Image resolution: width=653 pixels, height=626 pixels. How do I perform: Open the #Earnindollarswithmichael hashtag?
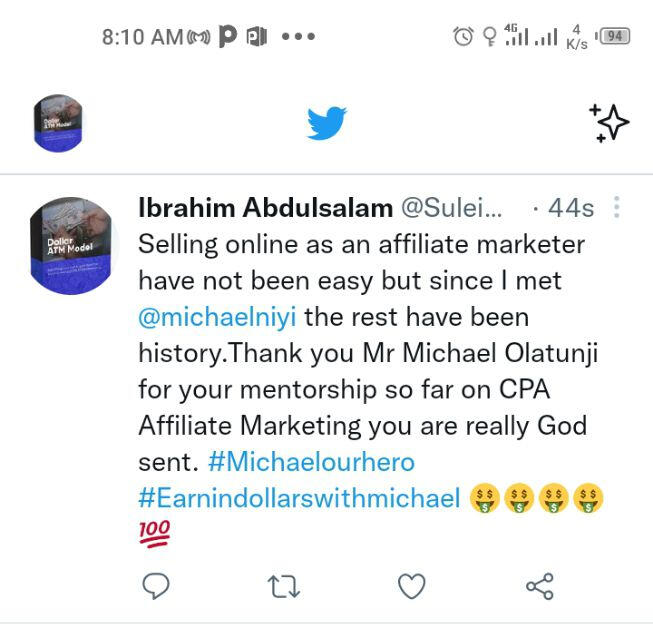coord(299,498)
